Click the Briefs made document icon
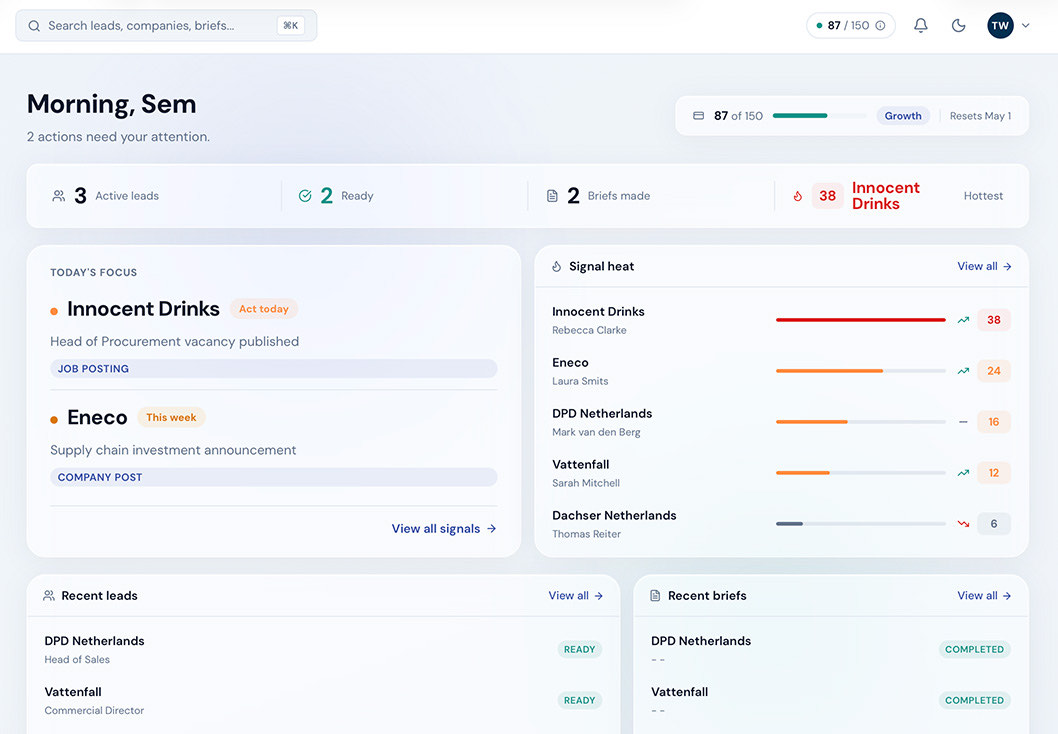Viewport: 1058px width, 734px height. (552, 196)
